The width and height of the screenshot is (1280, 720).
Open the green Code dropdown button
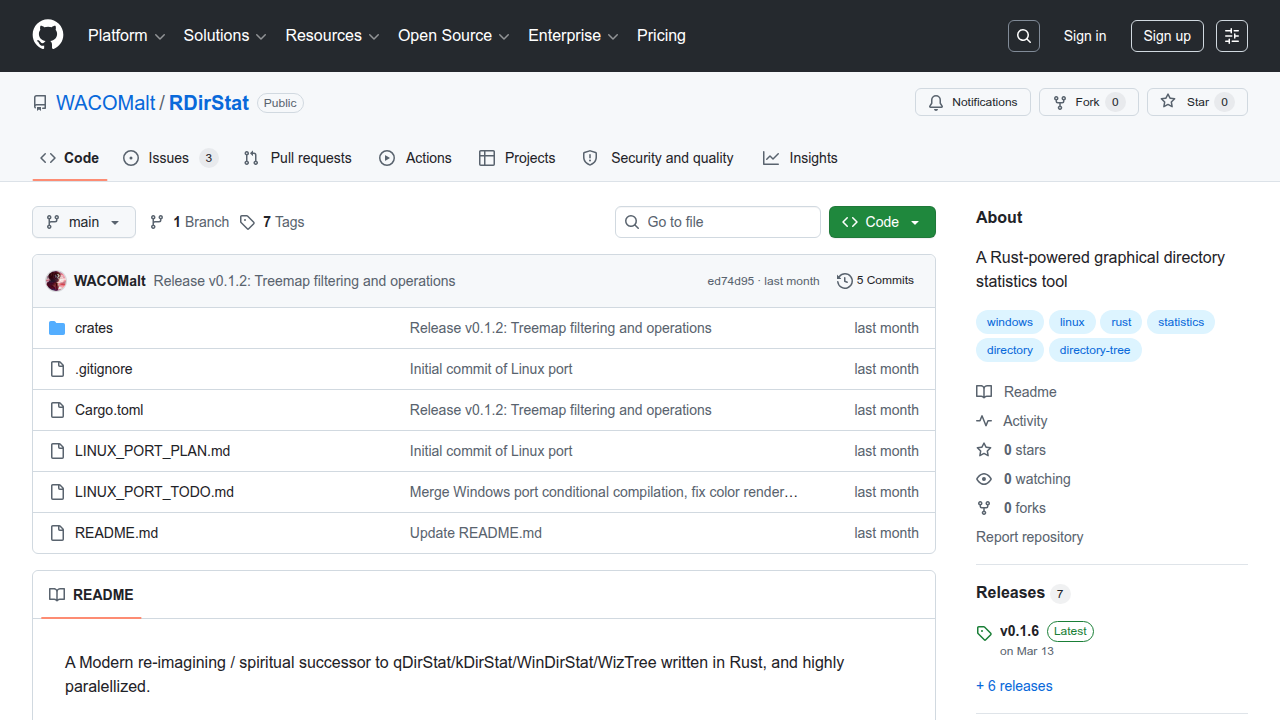[x=882, y=222]
